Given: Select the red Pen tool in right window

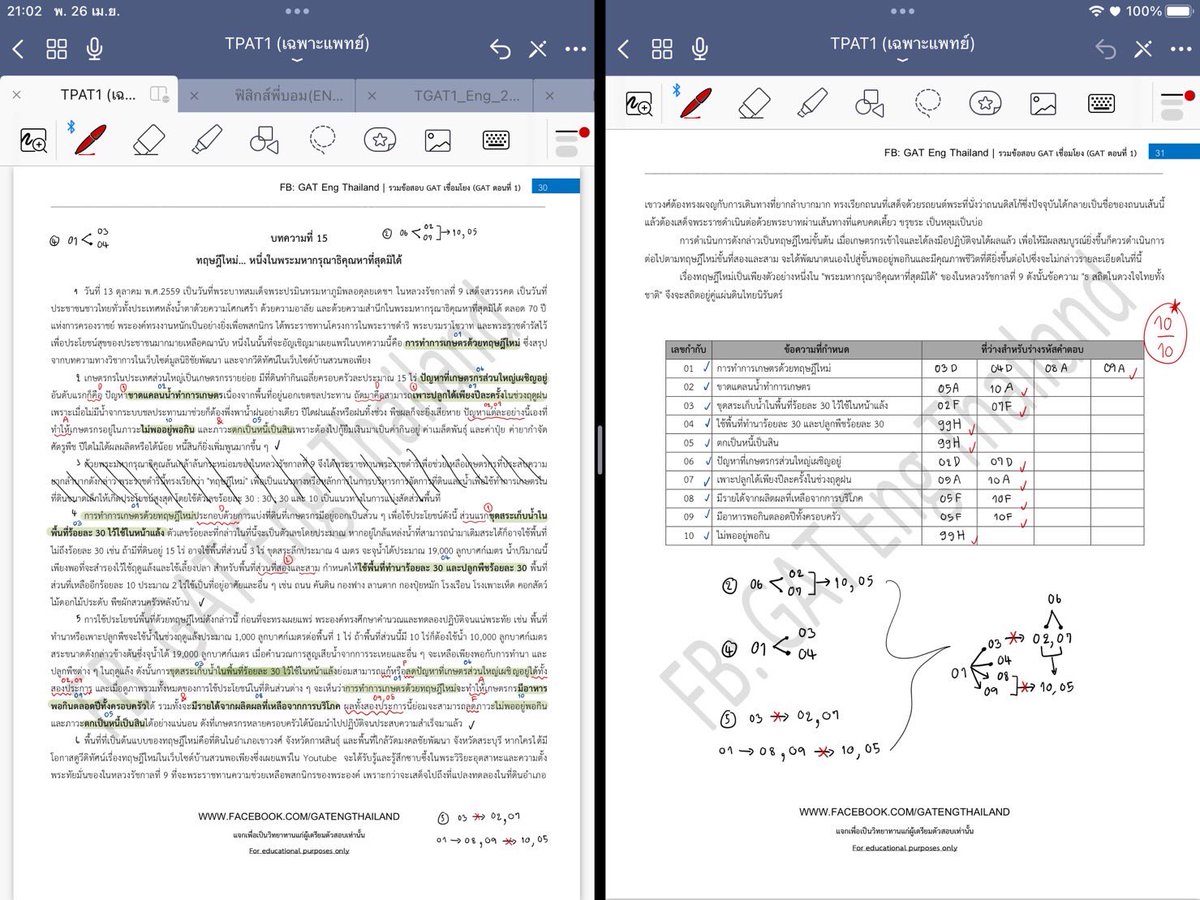Looking at the screenshot, I should tap(696, 102).
